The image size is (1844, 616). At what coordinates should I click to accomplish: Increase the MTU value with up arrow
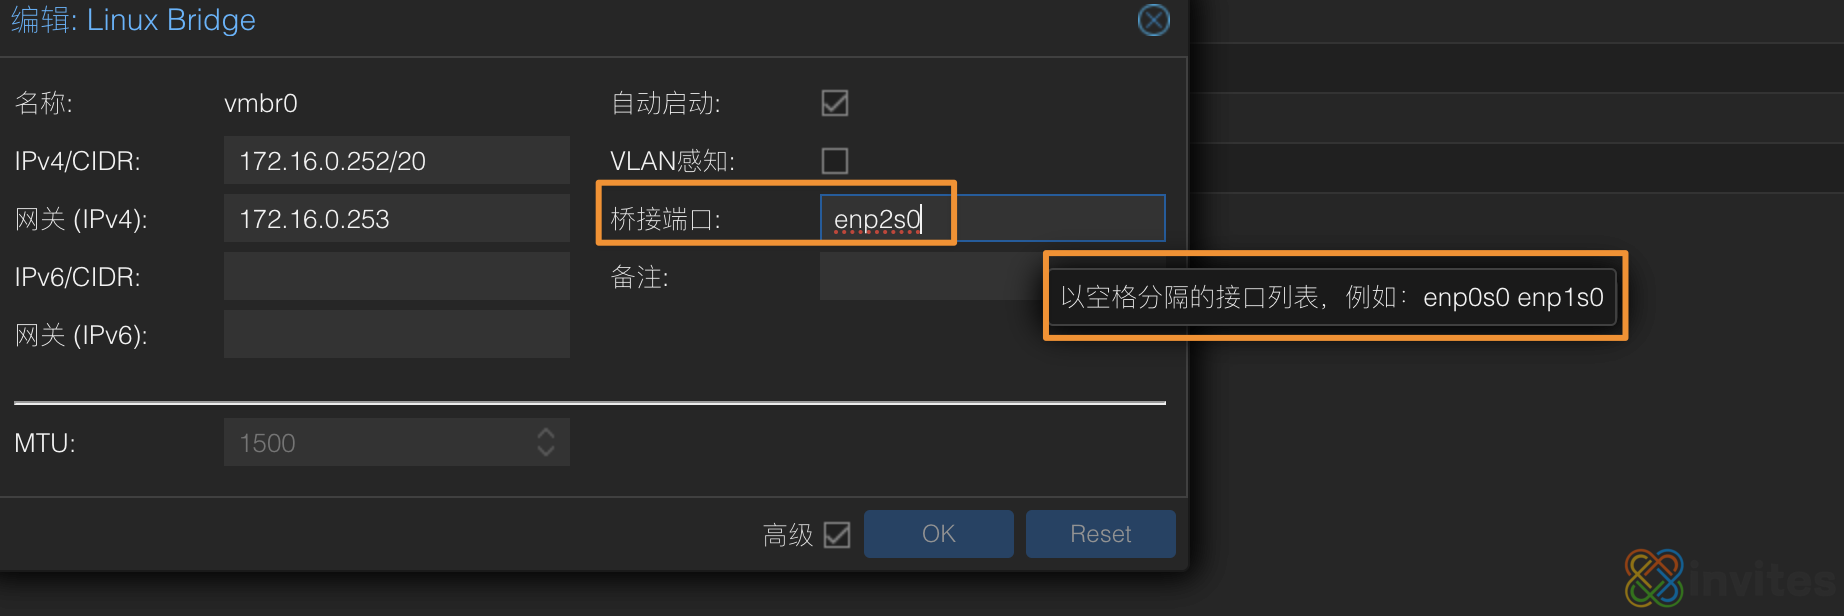pos(546,433)
